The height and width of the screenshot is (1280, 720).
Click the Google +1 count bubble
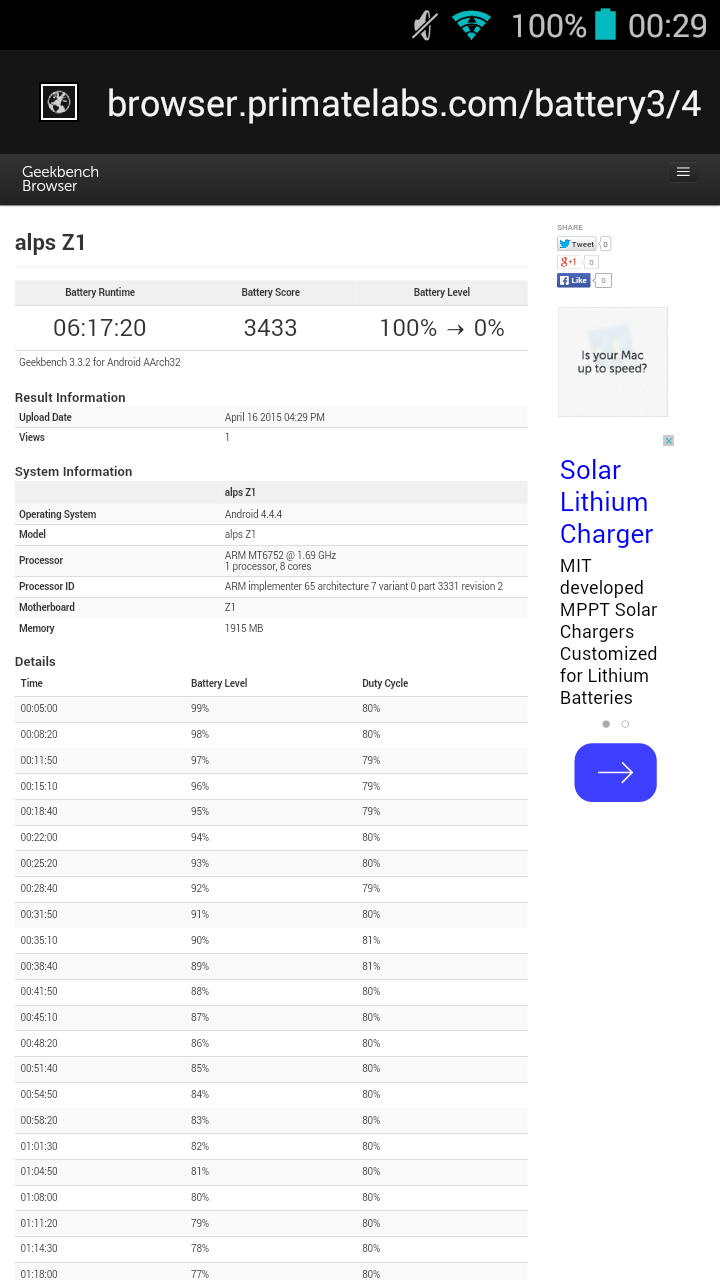click(591, 262)
